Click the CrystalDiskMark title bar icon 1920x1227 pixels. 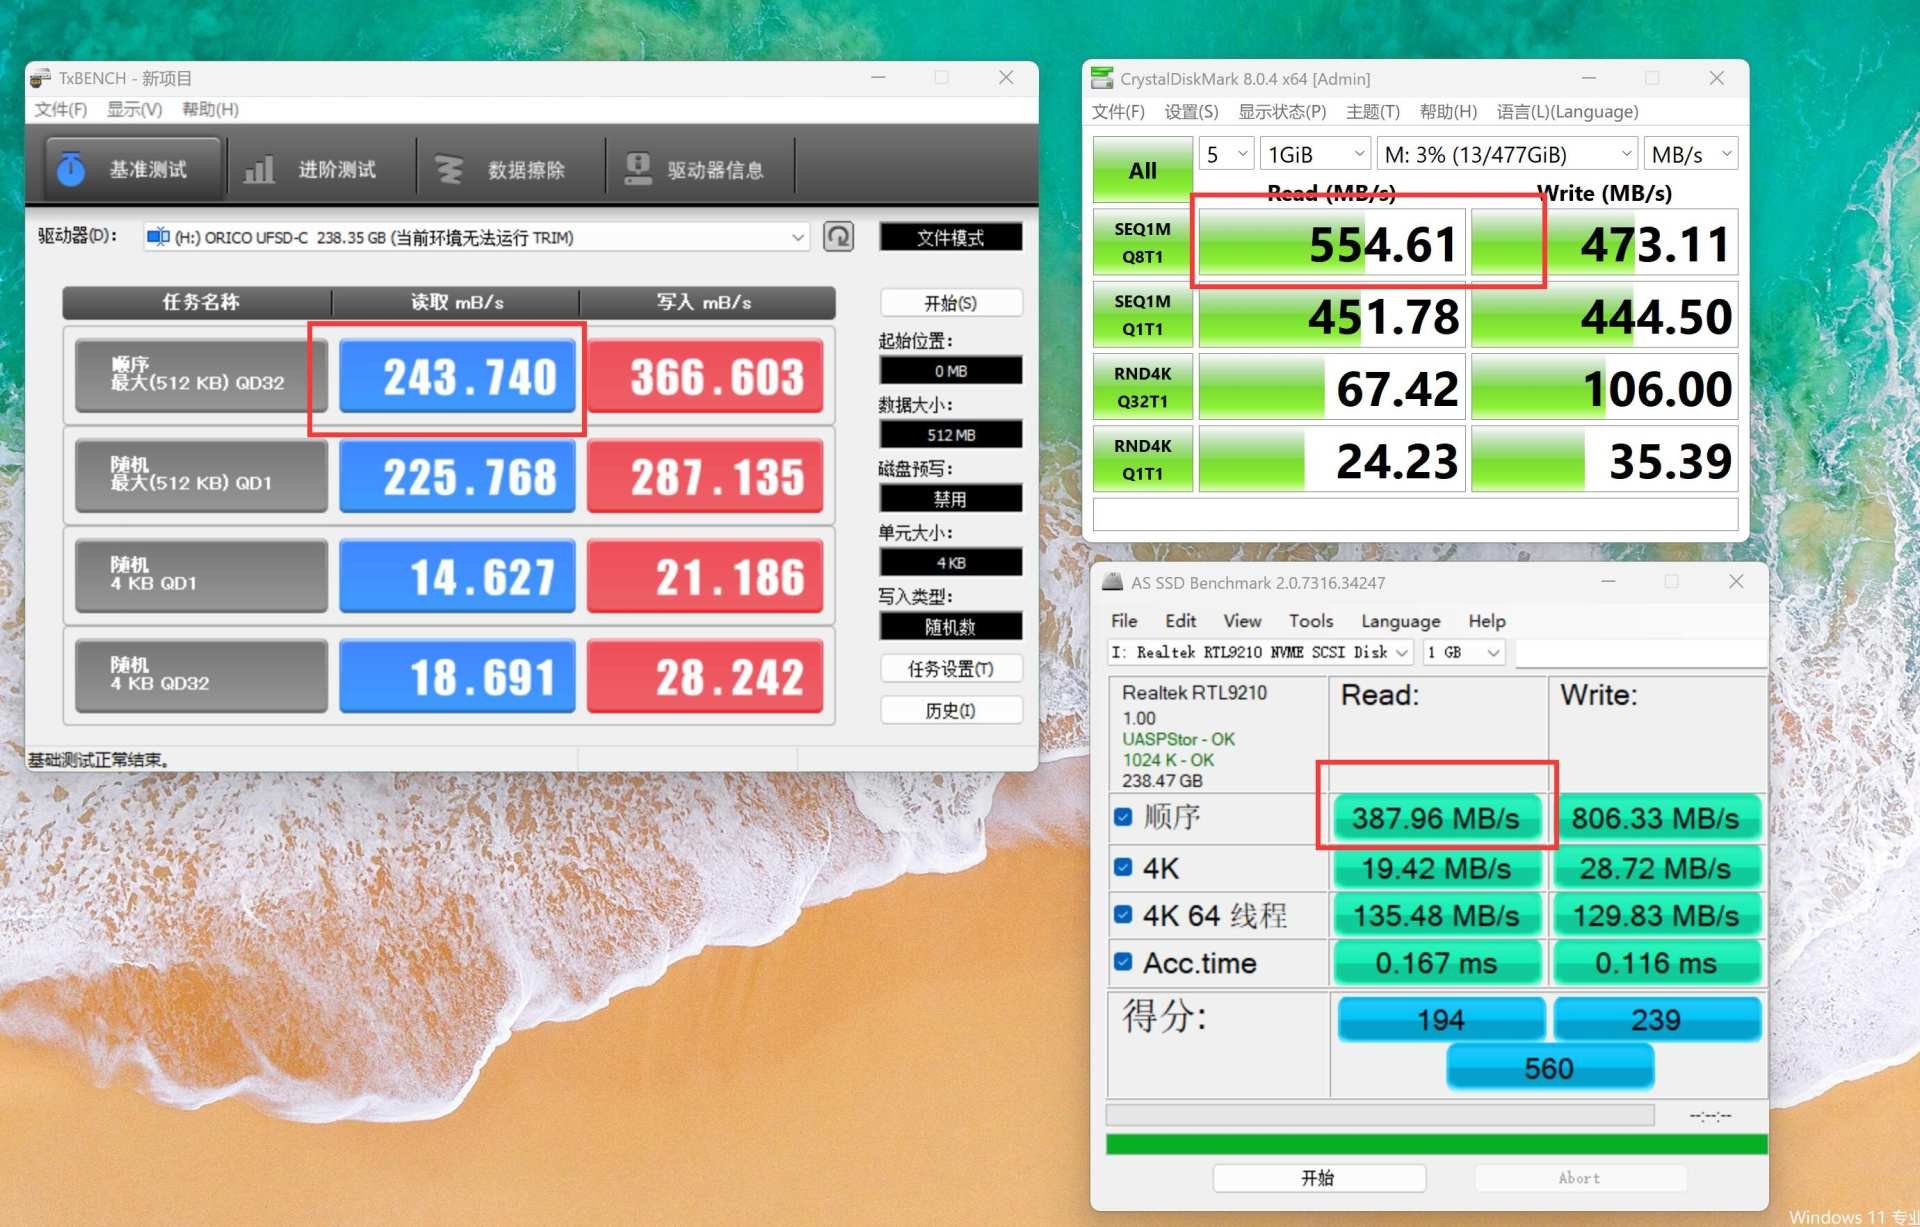[x=1102, y=78]
